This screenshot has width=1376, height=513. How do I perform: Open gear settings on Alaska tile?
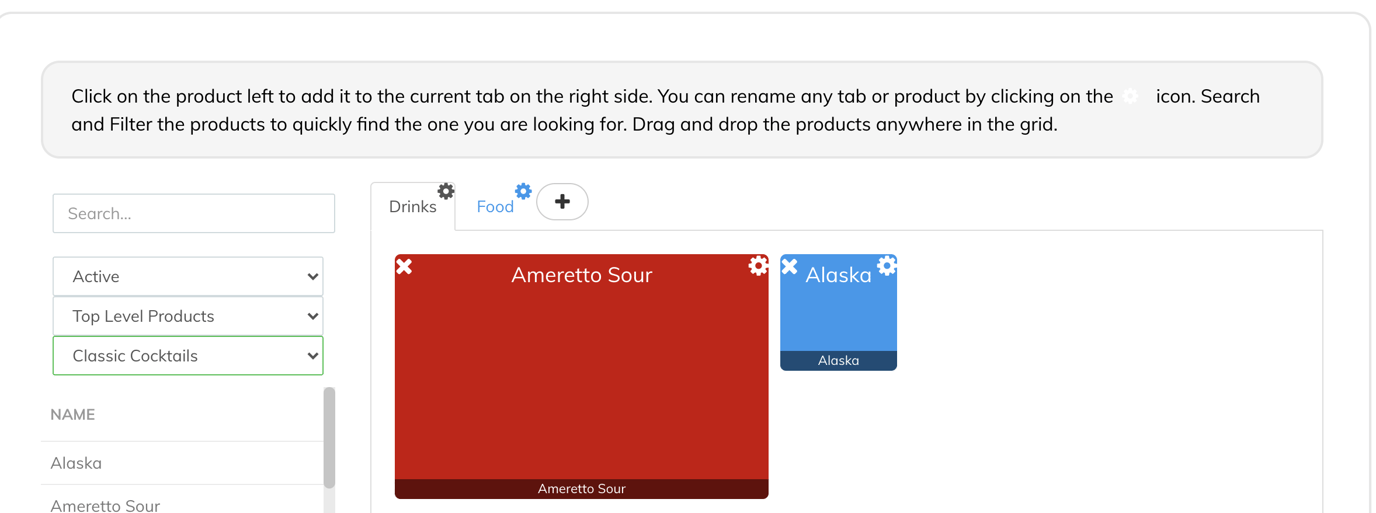pos(887,265)
